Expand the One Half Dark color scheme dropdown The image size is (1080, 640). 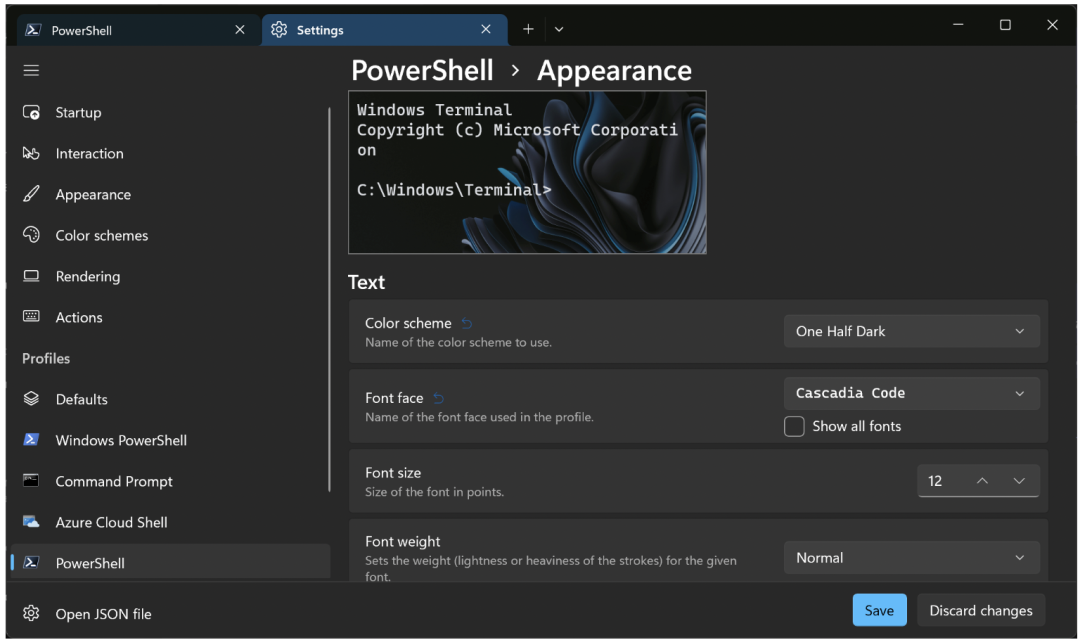pos(911,331)
